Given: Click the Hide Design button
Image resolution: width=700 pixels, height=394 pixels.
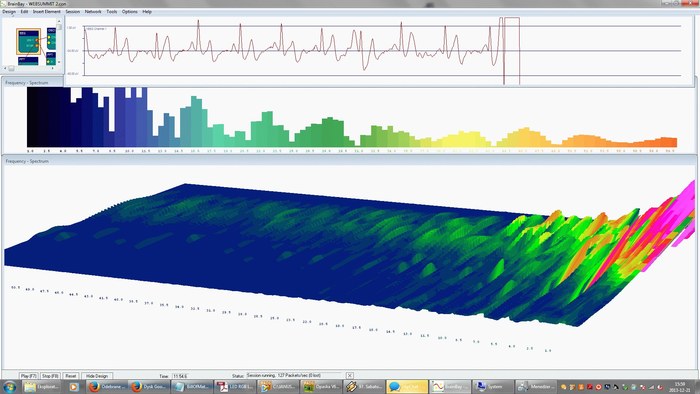Looking at the screenshot, I should (x=97, y=376).
